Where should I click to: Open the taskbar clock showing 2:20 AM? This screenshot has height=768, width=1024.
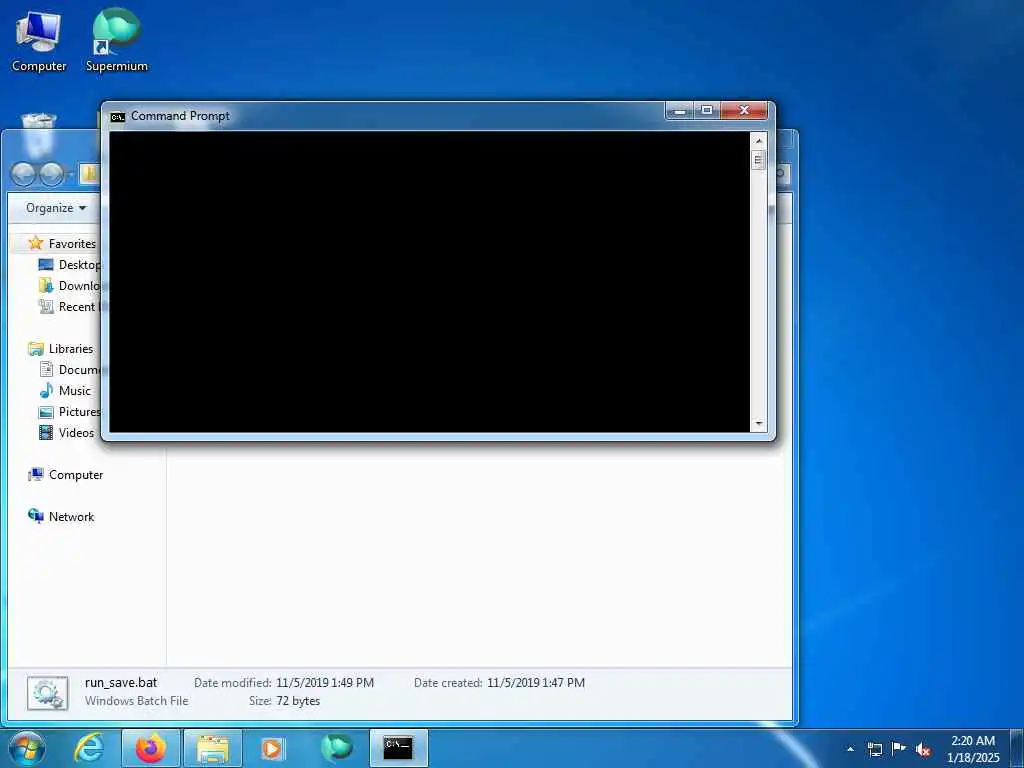point(973,749)
